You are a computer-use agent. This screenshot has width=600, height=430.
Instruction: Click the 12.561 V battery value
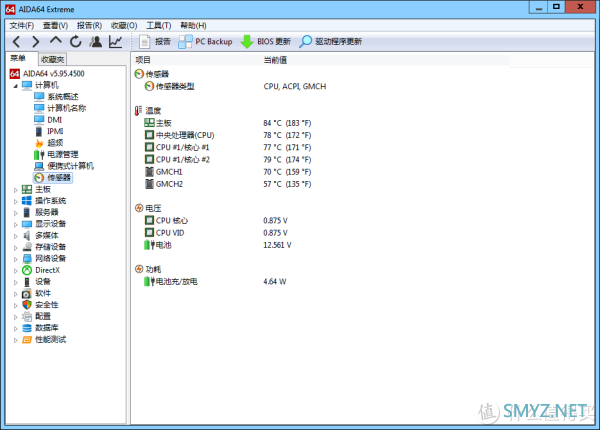coord(277,245)
